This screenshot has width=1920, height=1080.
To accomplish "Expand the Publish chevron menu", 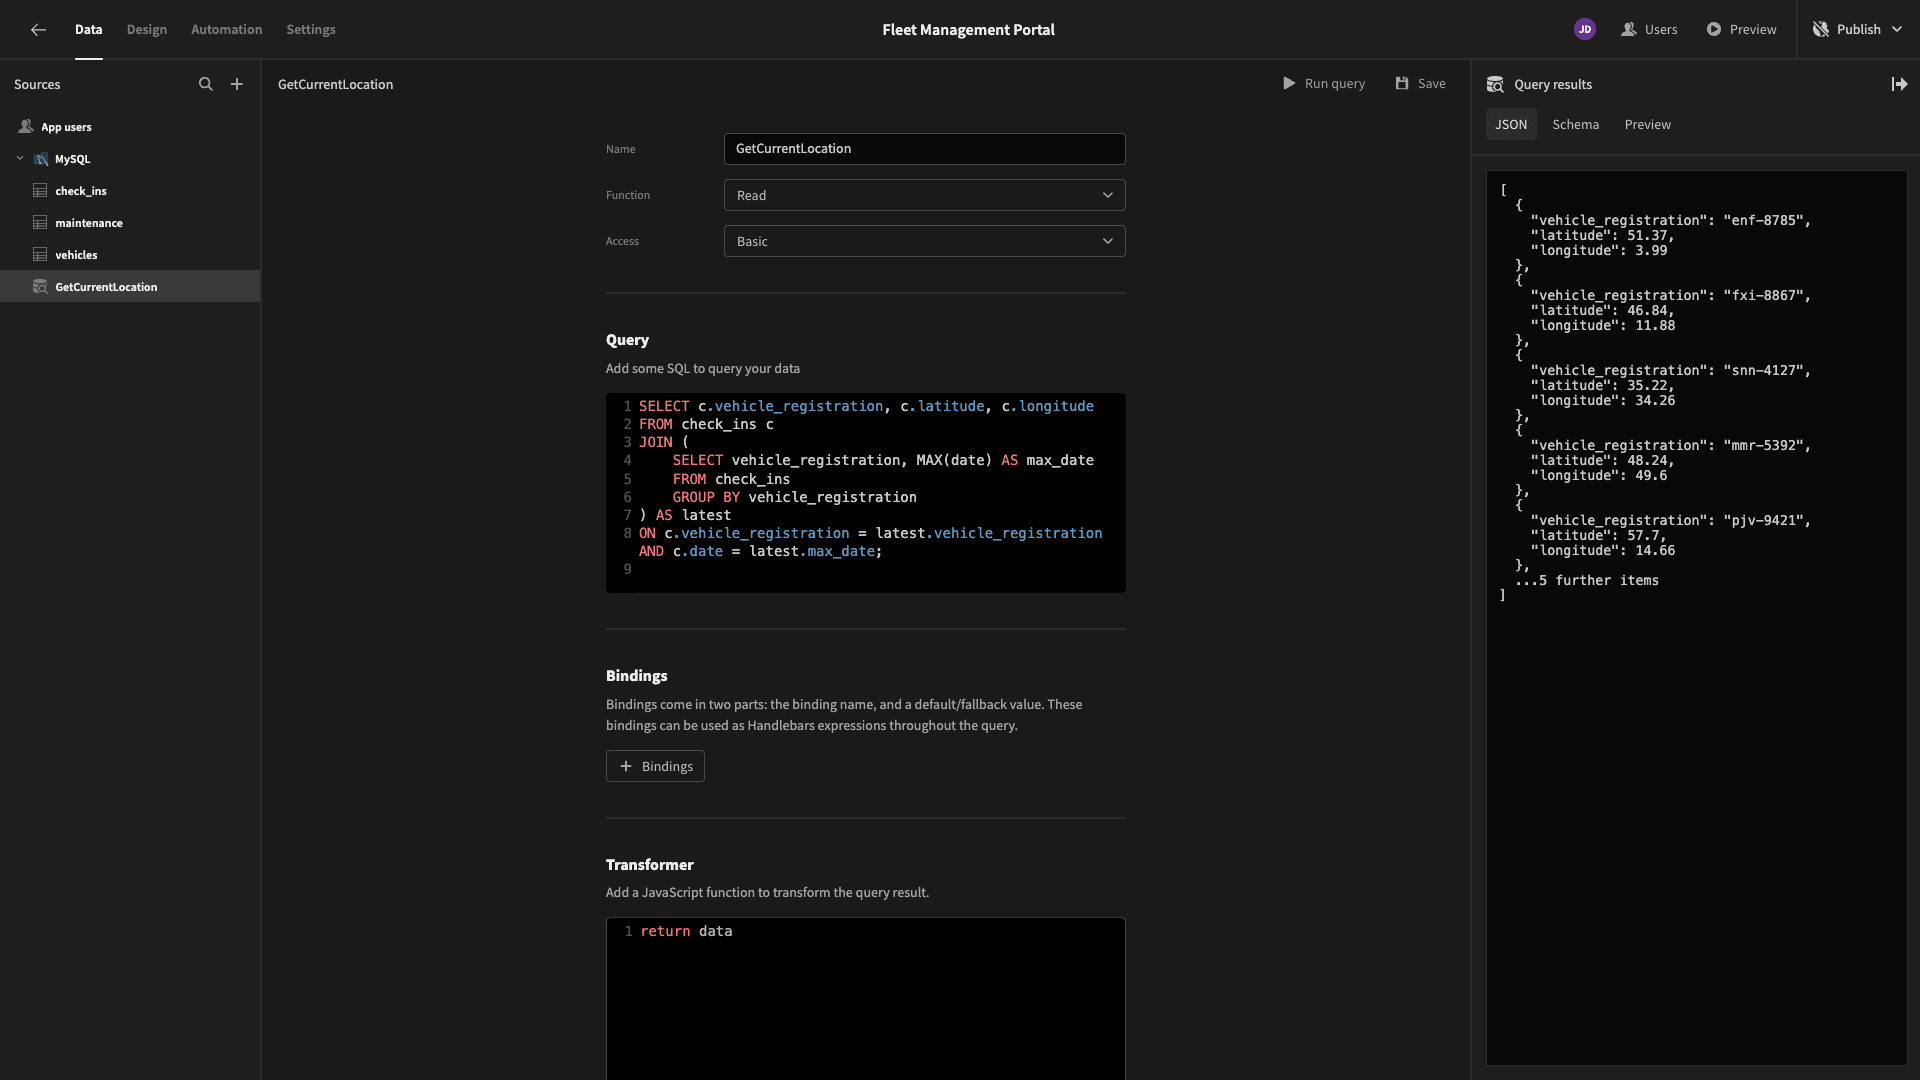I will pyautogui.click(x=1897, y=30).
